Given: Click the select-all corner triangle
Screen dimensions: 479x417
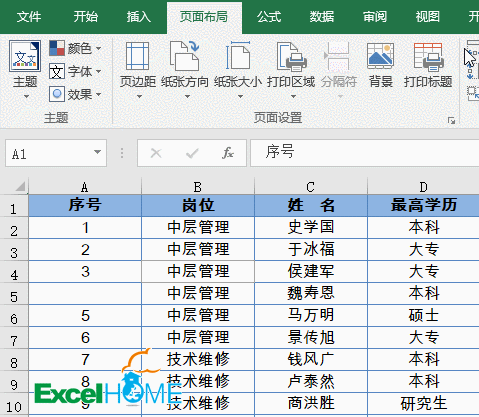Looking at the screenshot, I should pyautogui.click(x=20, y=186).
